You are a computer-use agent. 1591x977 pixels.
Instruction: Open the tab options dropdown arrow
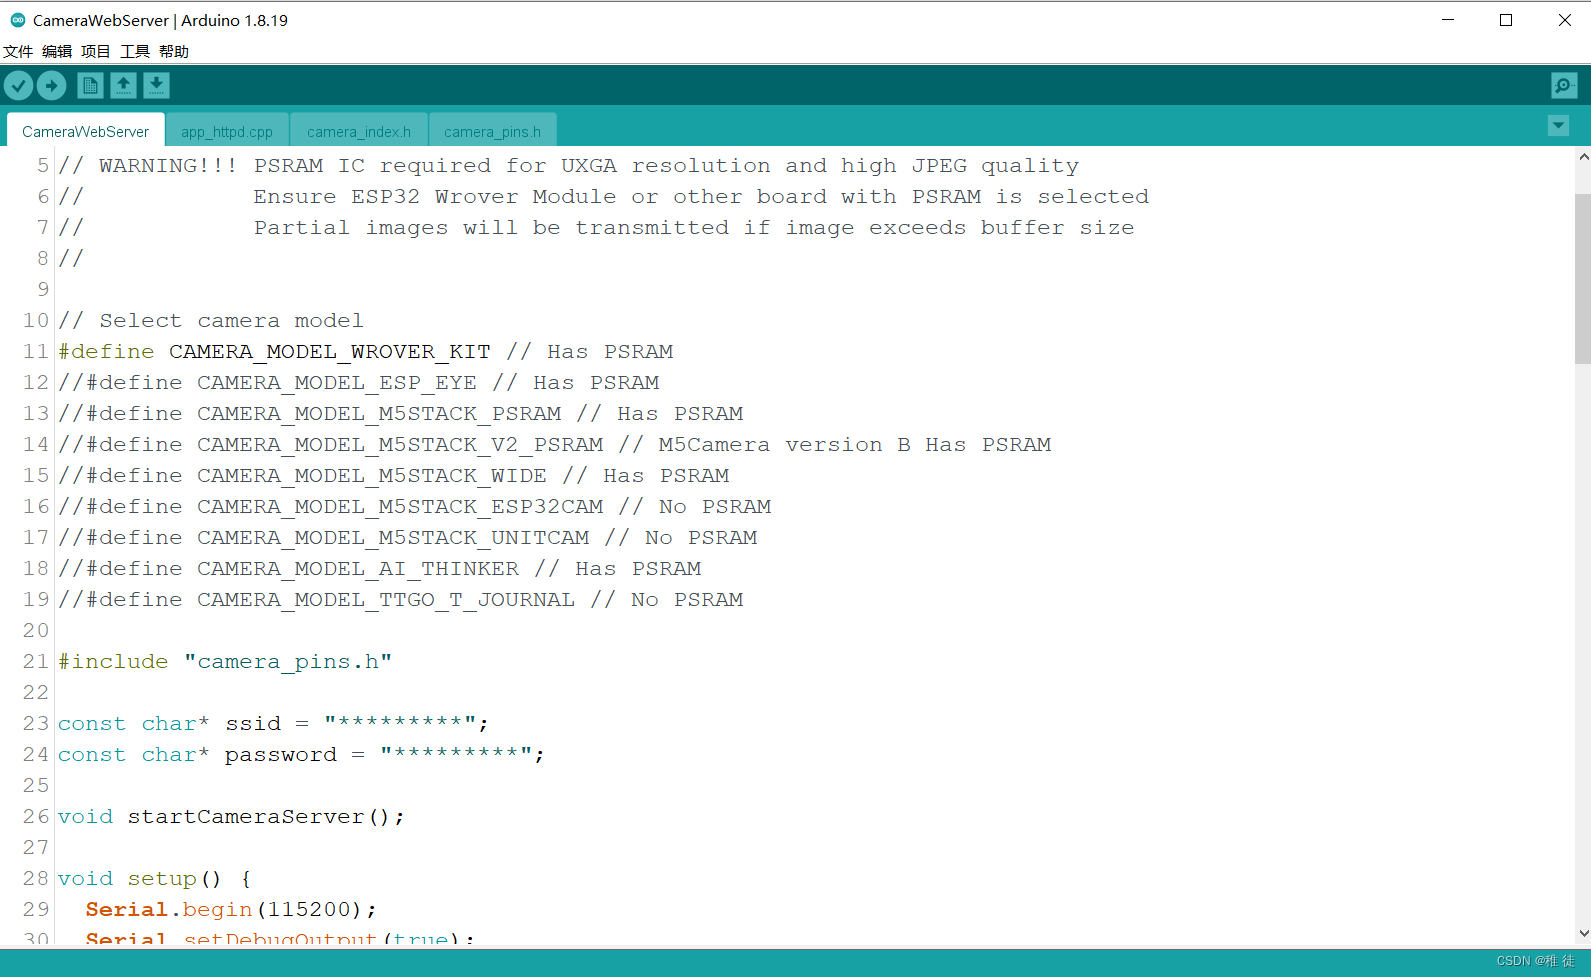1558,126
